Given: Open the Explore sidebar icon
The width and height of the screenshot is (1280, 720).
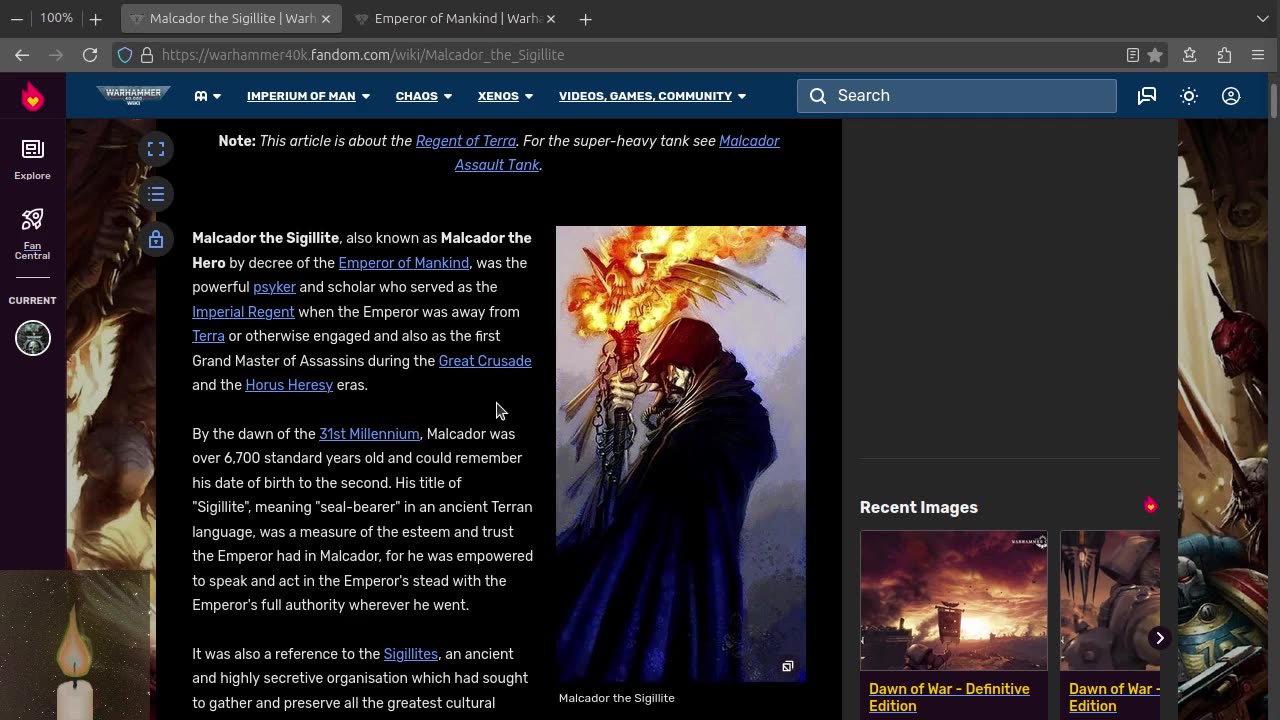Looking at the screenshot, I should click(32, 160).
